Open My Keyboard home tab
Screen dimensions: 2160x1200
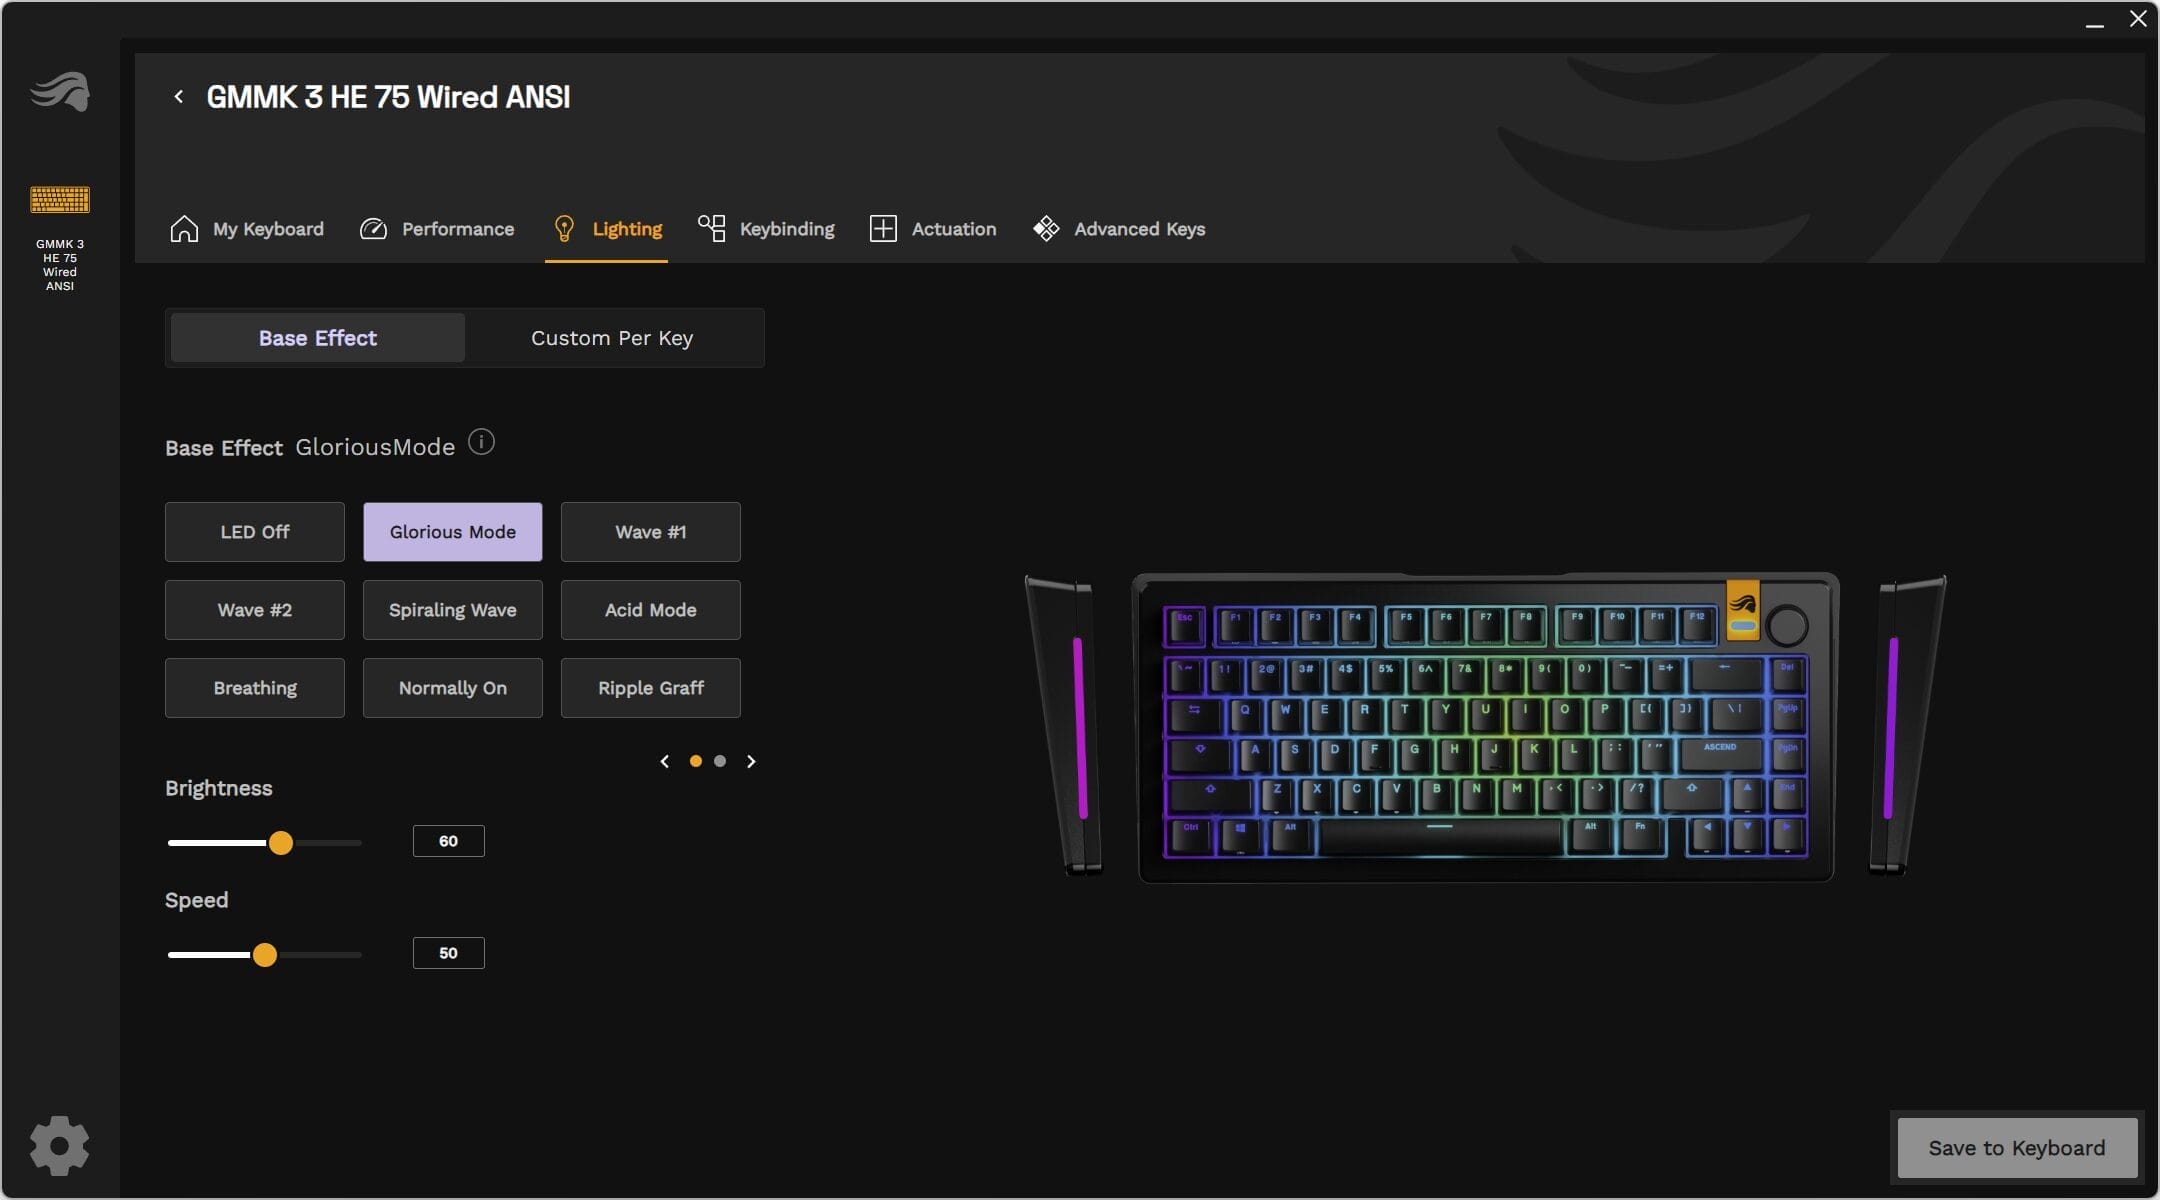tap(247, 229)
